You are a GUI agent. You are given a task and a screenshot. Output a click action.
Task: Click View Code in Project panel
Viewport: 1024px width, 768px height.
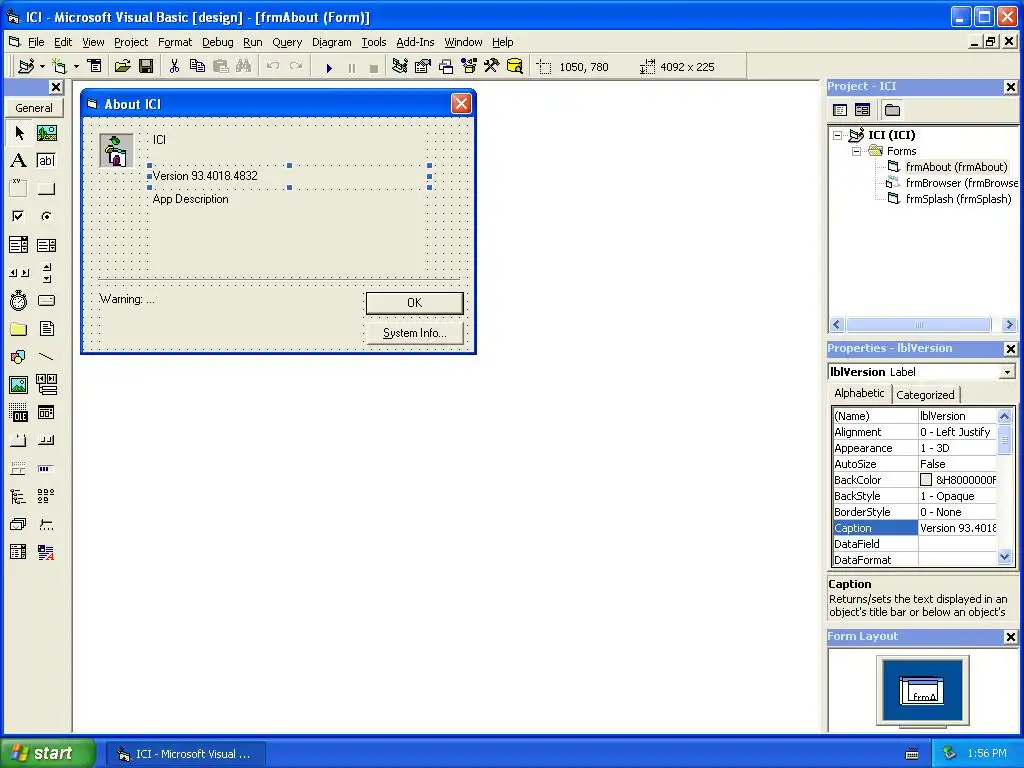(840, 110)
